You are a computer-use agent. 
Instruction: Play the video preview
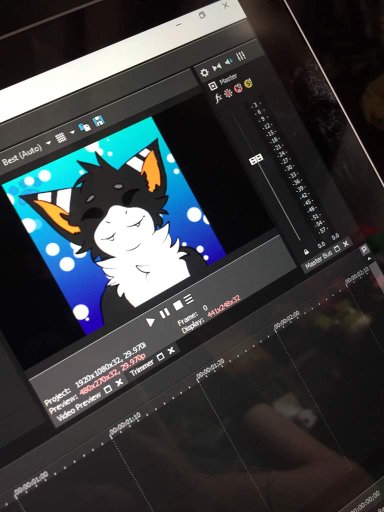coord(150,322)
